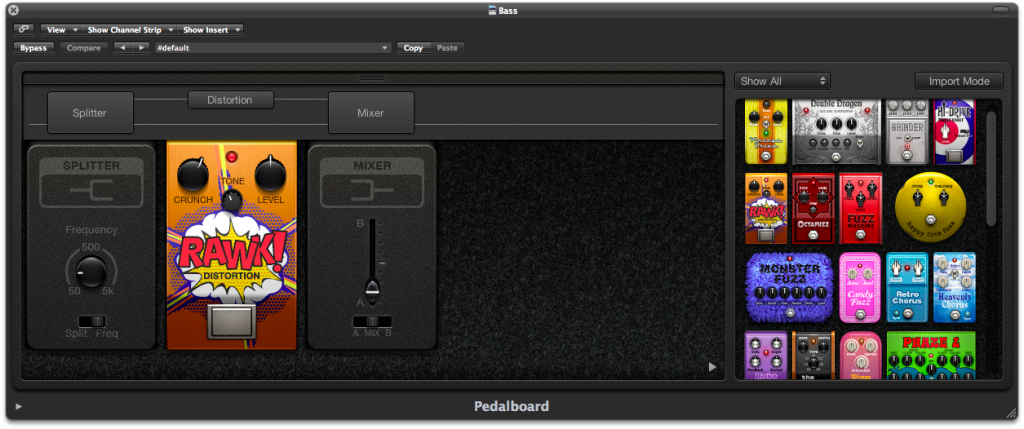Click the Pedalboard label at bottom
The height and width of the screenshot is (429, 1024).
511,406
